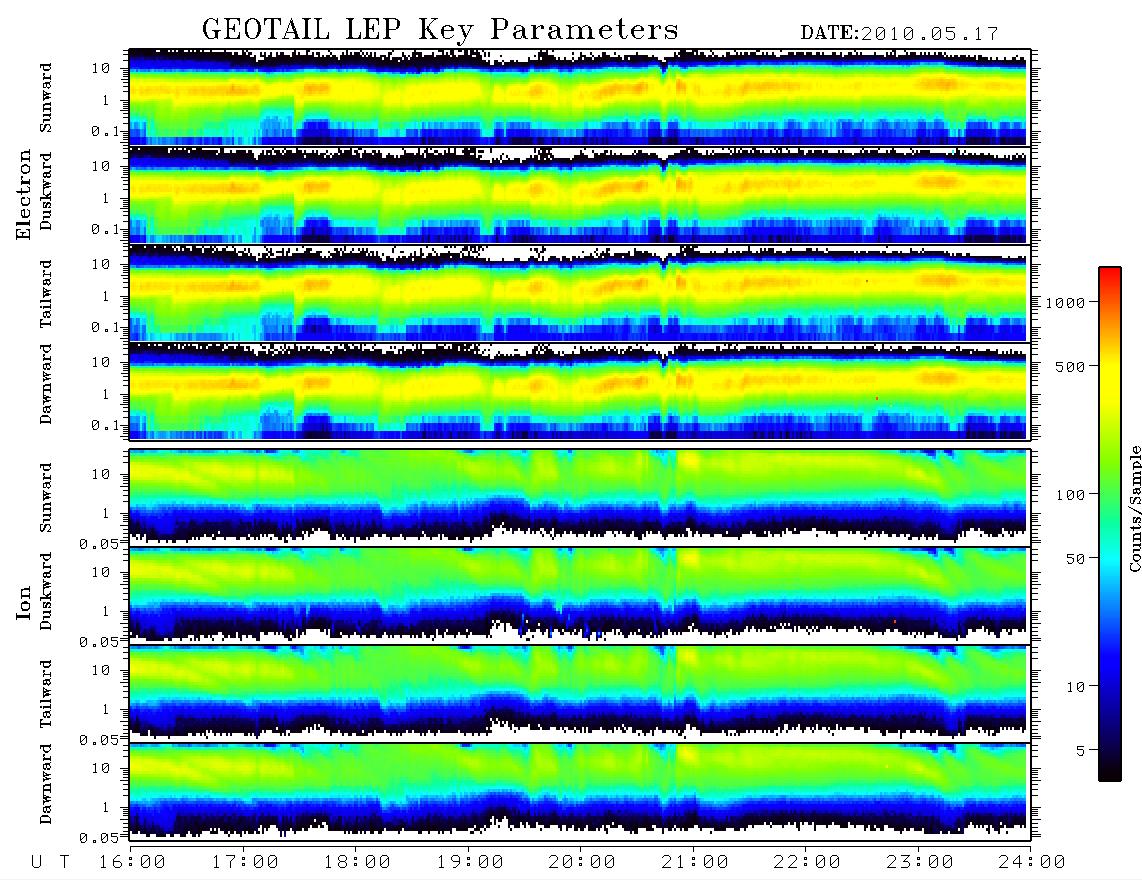Click the Ion Tailward spectrogram panel
Viewport: 1142px width, 880px height.
pyautogui.click(x=579, y=694)
